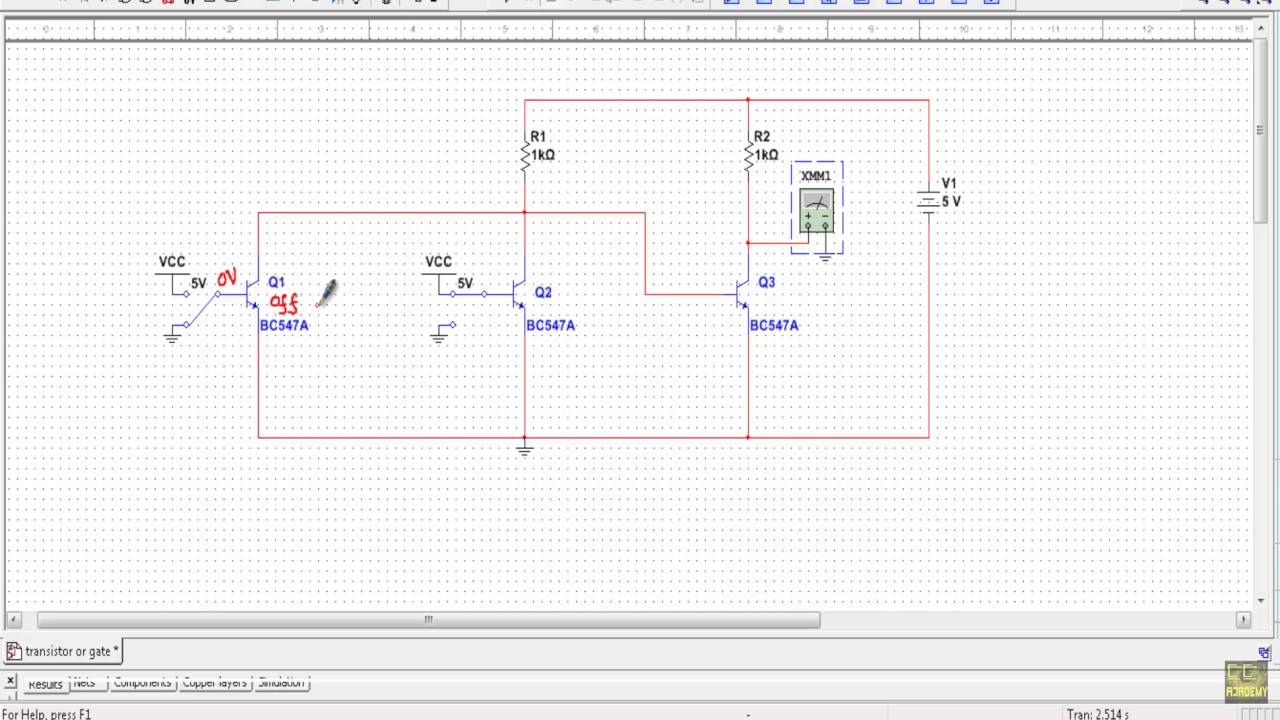Open the 'transistor or gate *' document tab

(63, 651)
